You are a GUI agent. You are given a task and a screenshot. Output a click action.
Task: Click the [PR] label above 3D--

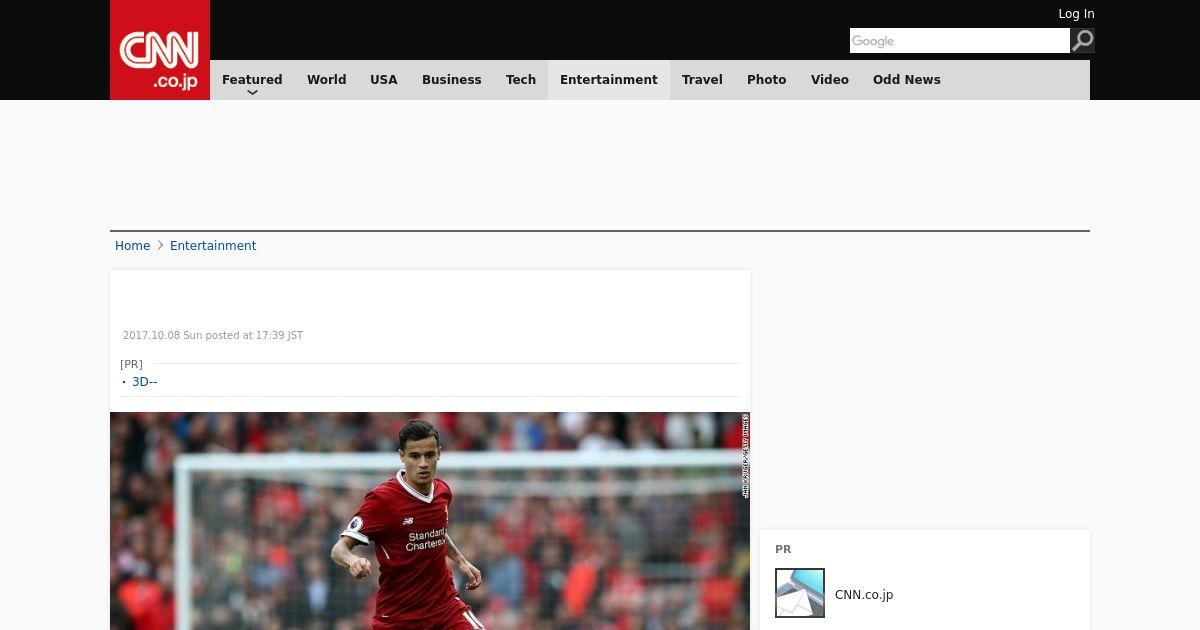(131, 364)
